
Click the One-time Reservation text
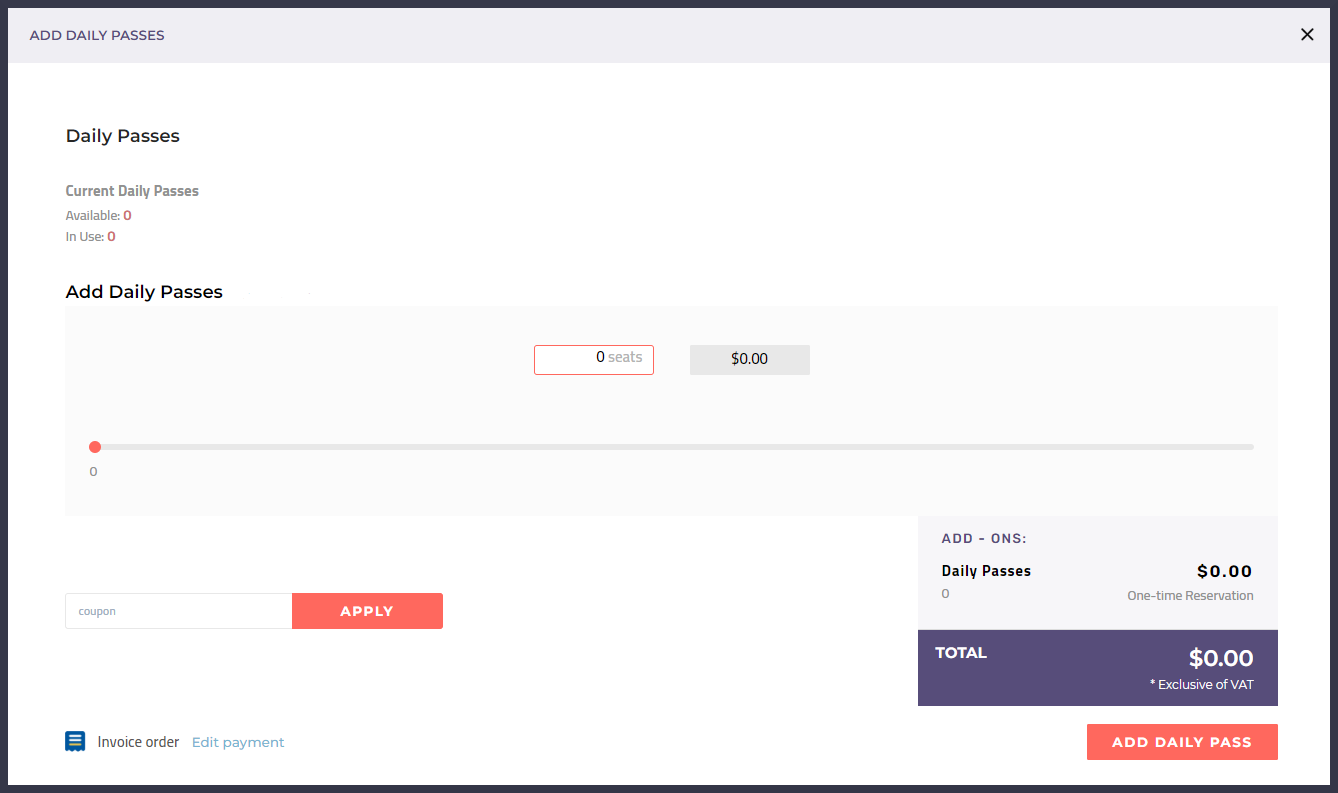(x=1190, y=596)
